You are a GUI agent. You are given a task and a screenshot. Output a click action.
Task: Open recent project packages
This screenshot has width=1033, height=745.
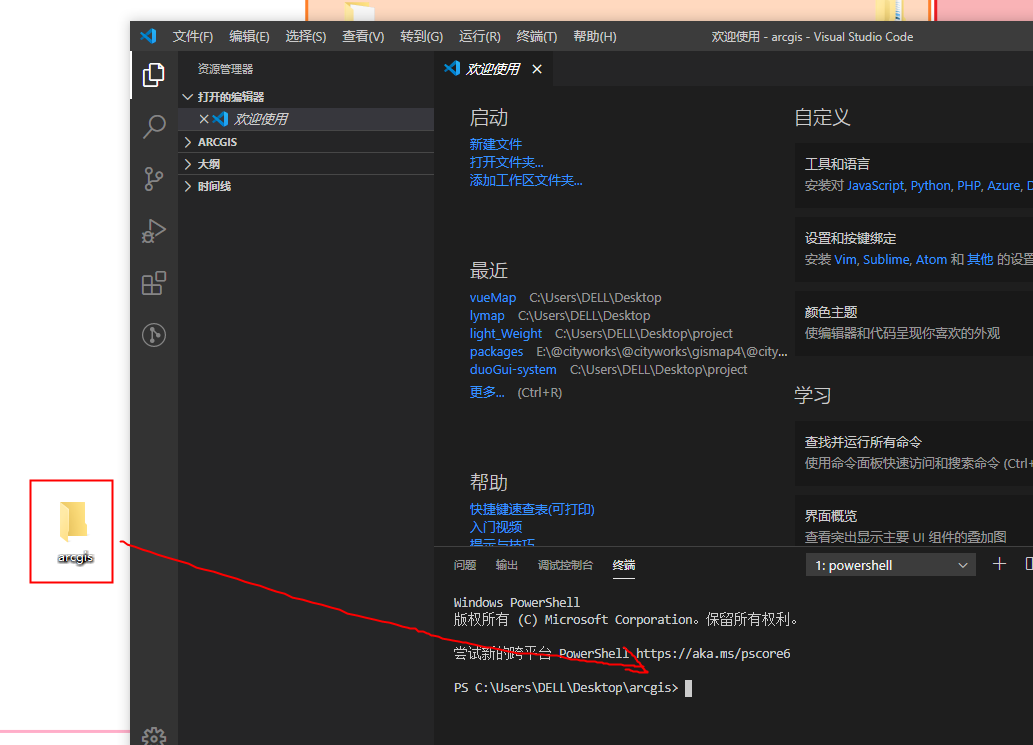[496, 352]
